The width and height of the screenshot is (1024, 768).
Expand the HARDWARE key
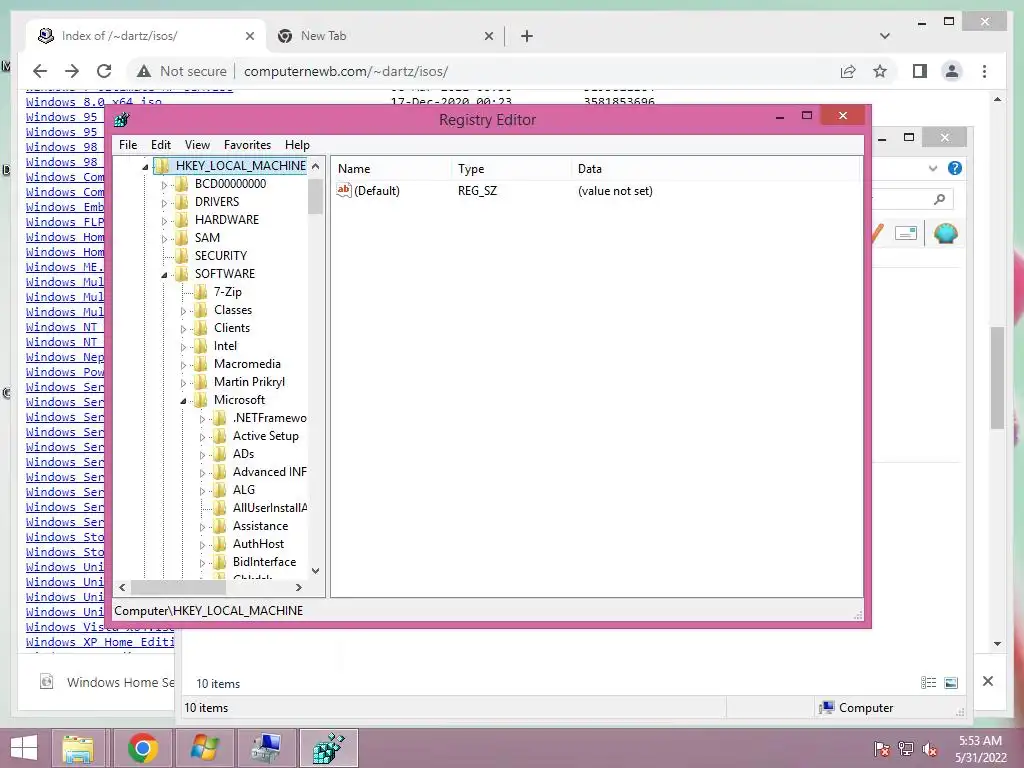tap(164, 221)
